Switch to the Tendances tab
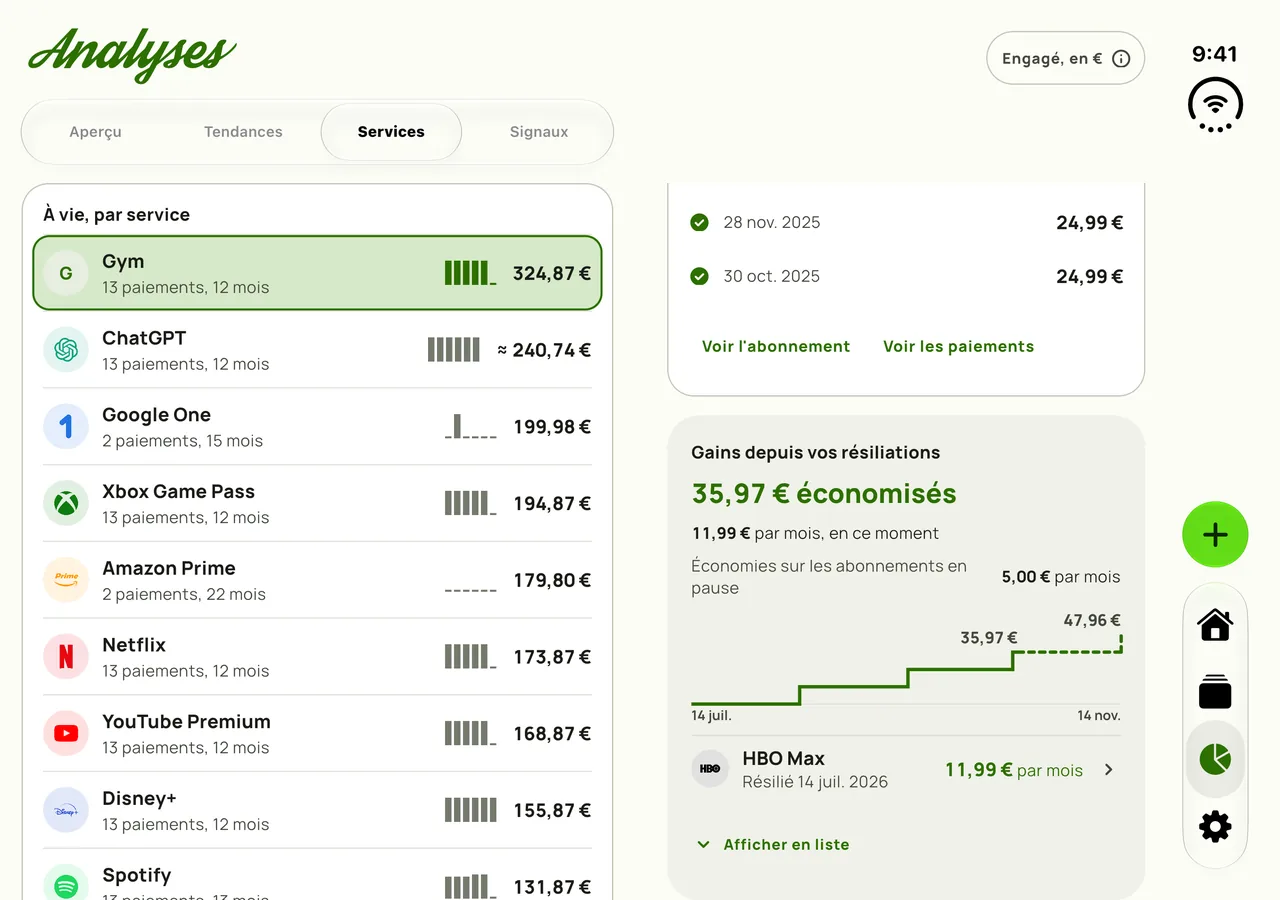The image size is (1280, 900). (243, 132)
